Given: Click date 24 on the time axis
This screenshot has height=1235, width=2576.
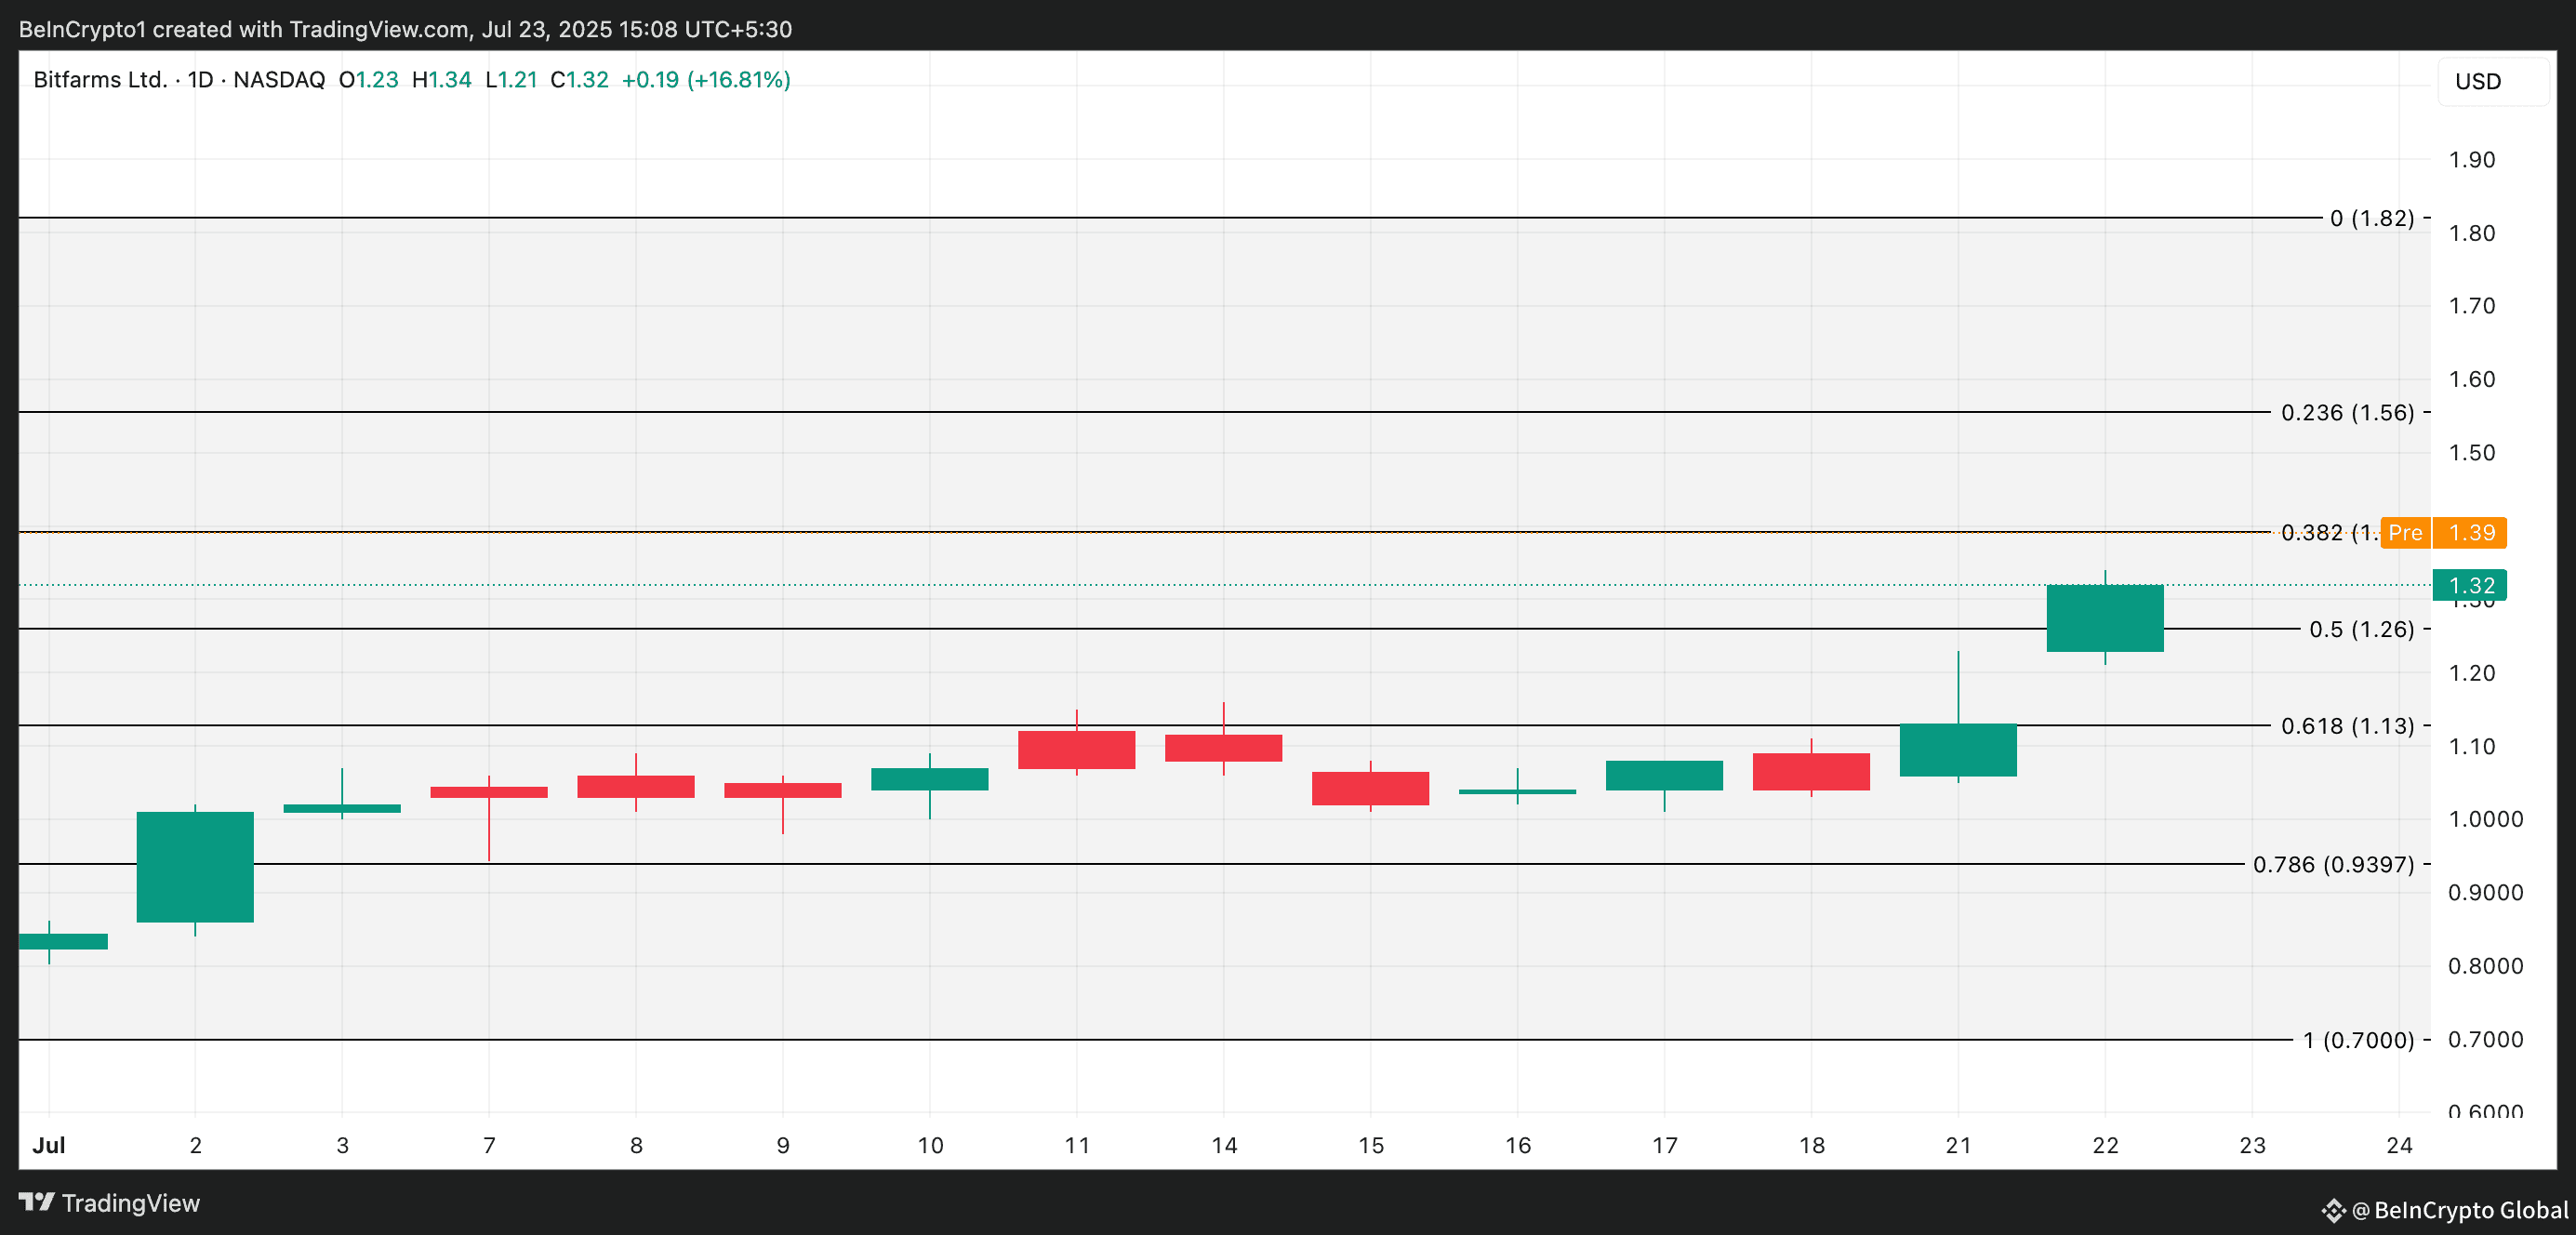Looking at the screenshot, I should coord(2399,1146).
